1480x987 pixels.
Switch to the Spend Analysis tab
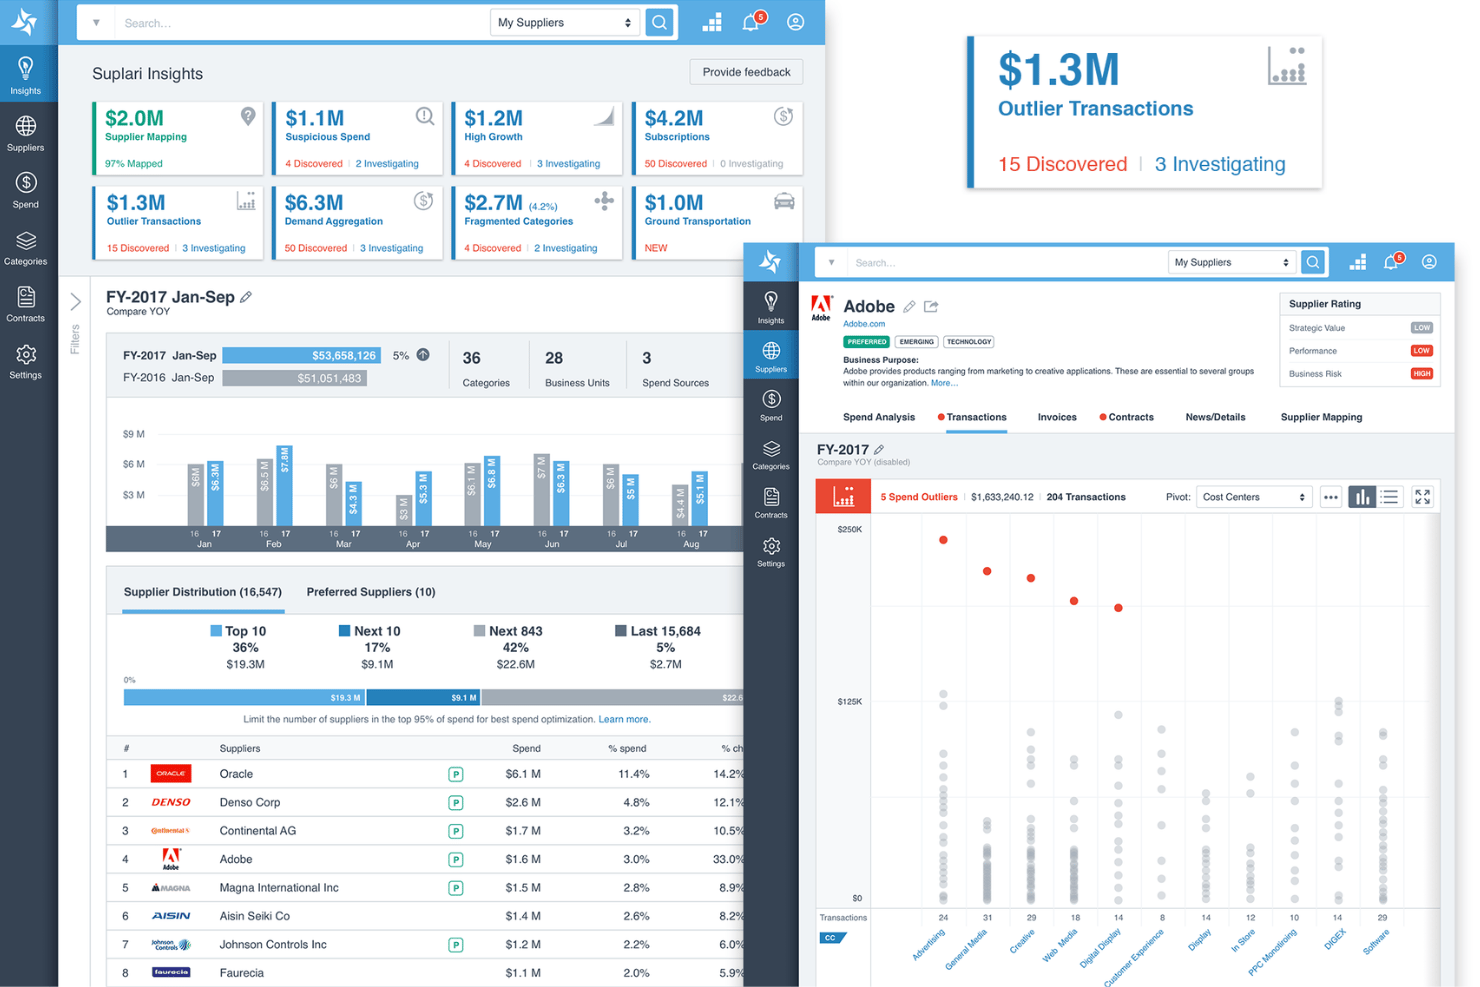(879, 417)
